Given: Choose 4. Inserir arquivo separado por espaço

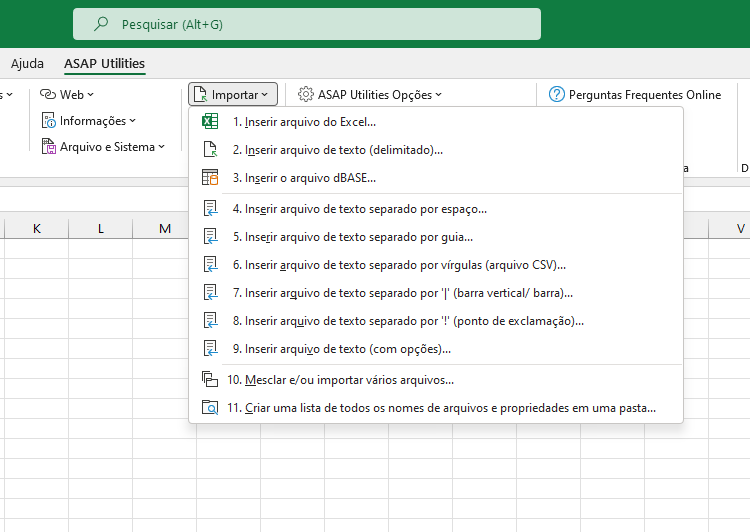Looking at the screenshot, I should [436, 209].
